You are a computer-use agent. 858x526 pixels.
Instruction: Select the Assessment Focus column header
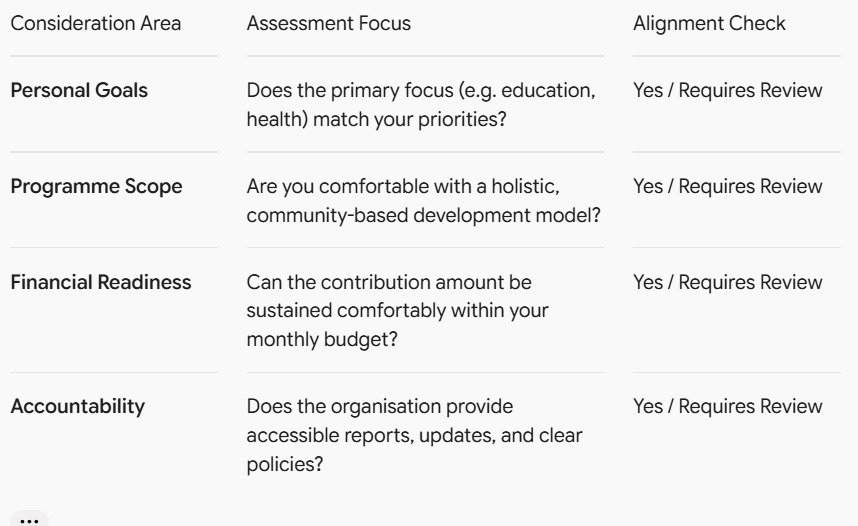pos(328,24)
